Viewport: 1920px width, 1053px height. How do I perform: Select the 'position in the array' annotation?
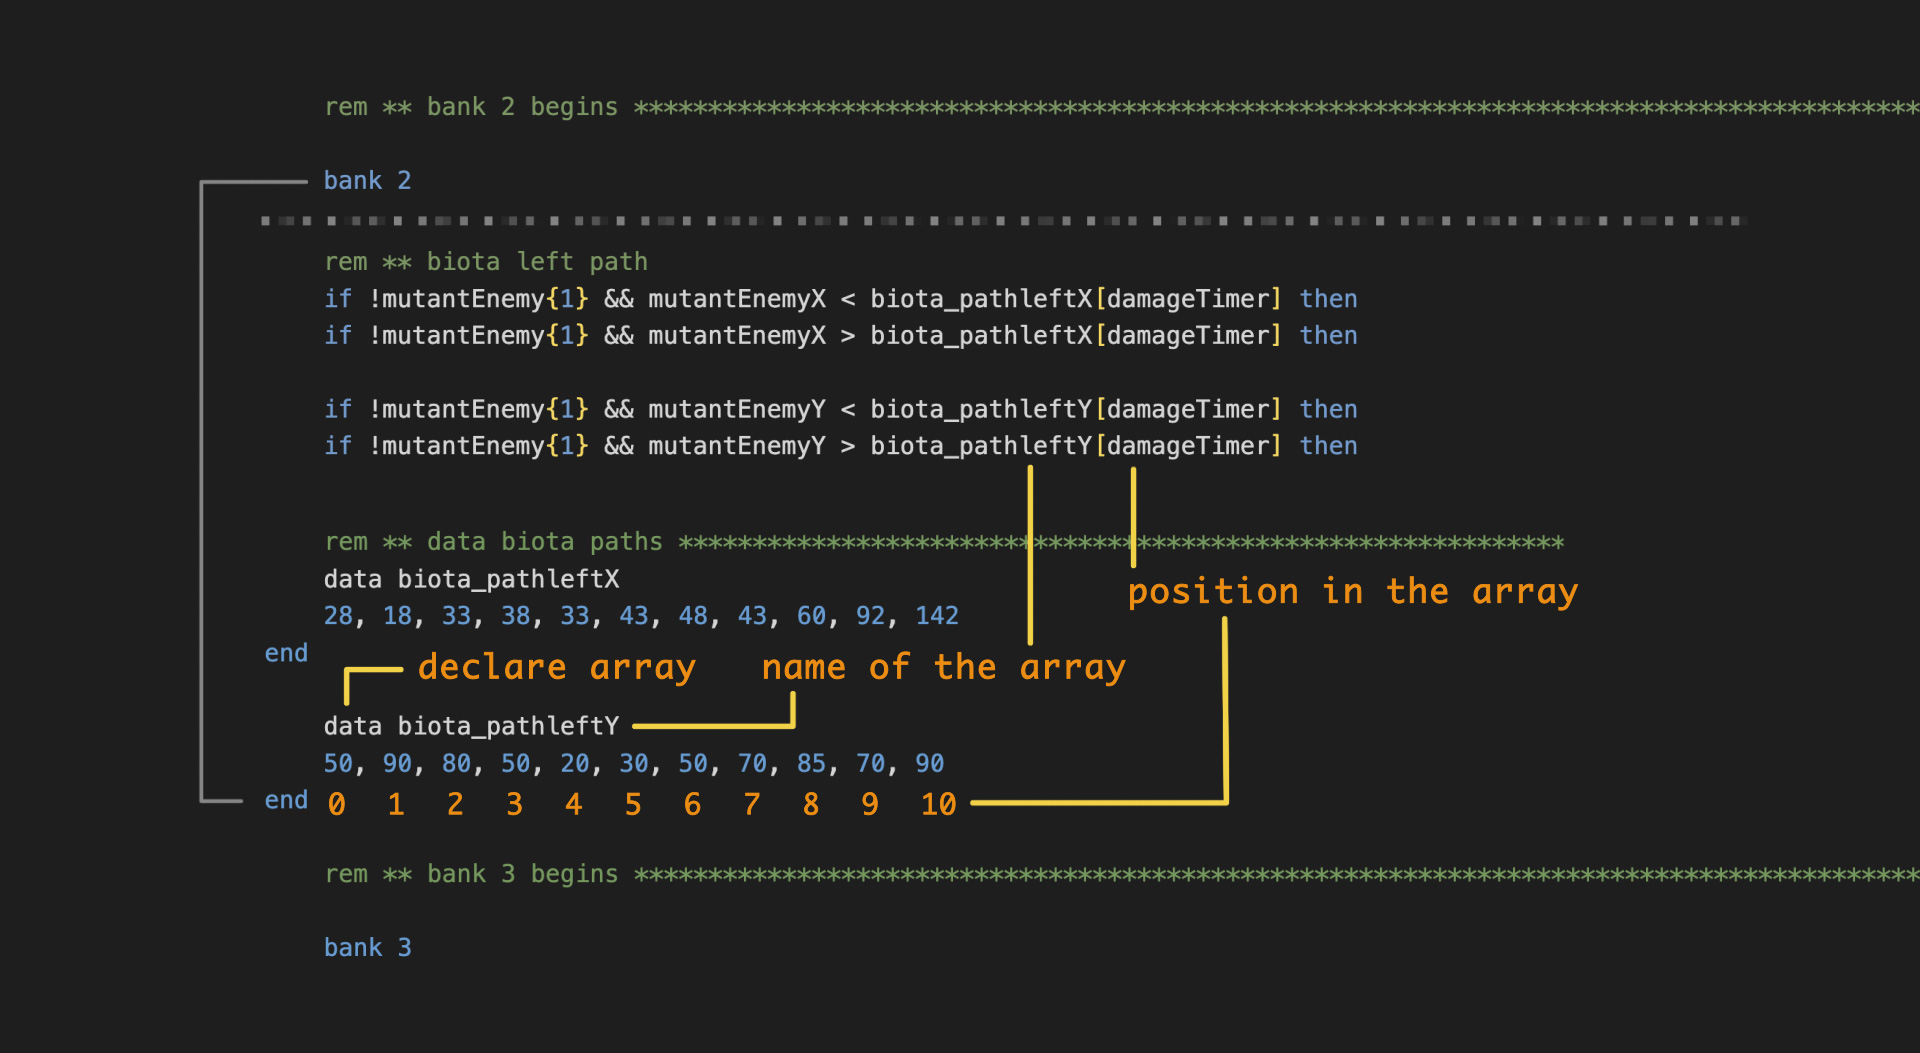(1352, 591)
